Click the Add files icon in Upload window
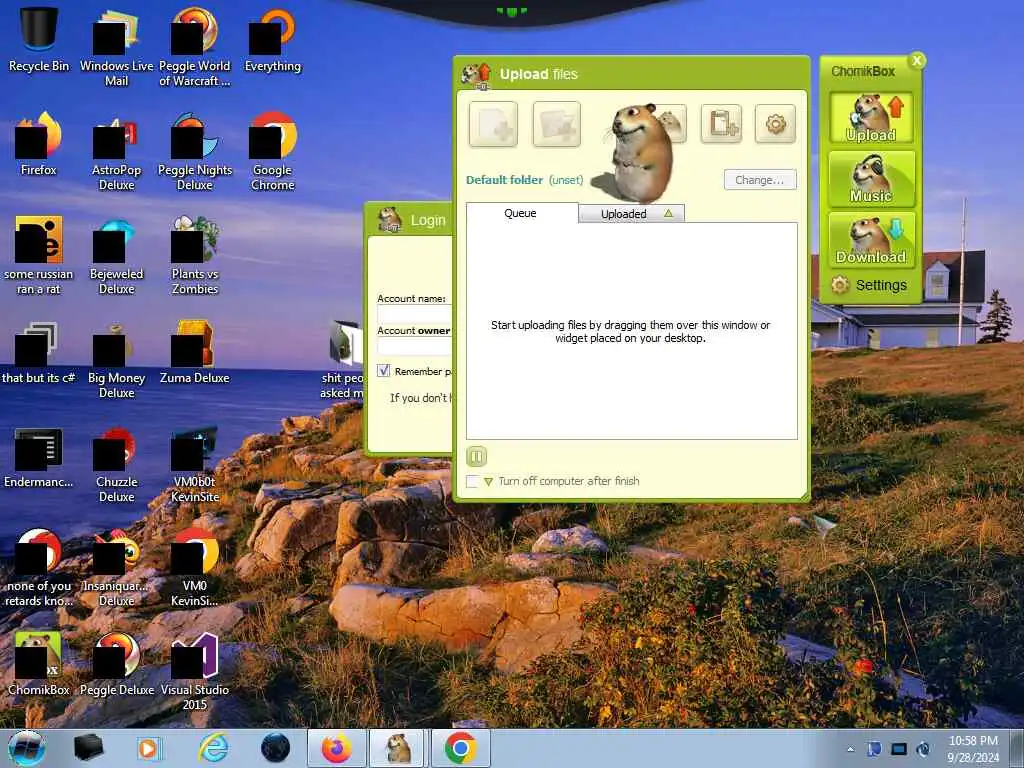 (493, 124)
